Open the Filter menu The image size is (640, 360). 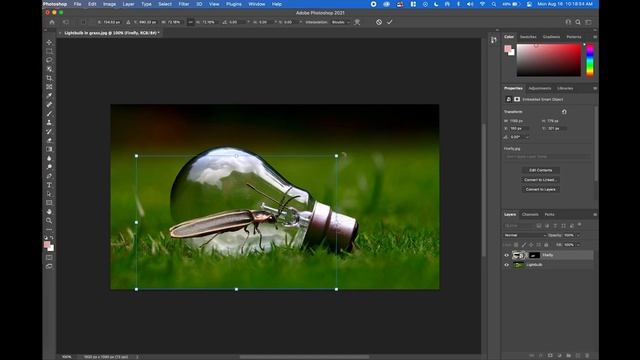184,4
